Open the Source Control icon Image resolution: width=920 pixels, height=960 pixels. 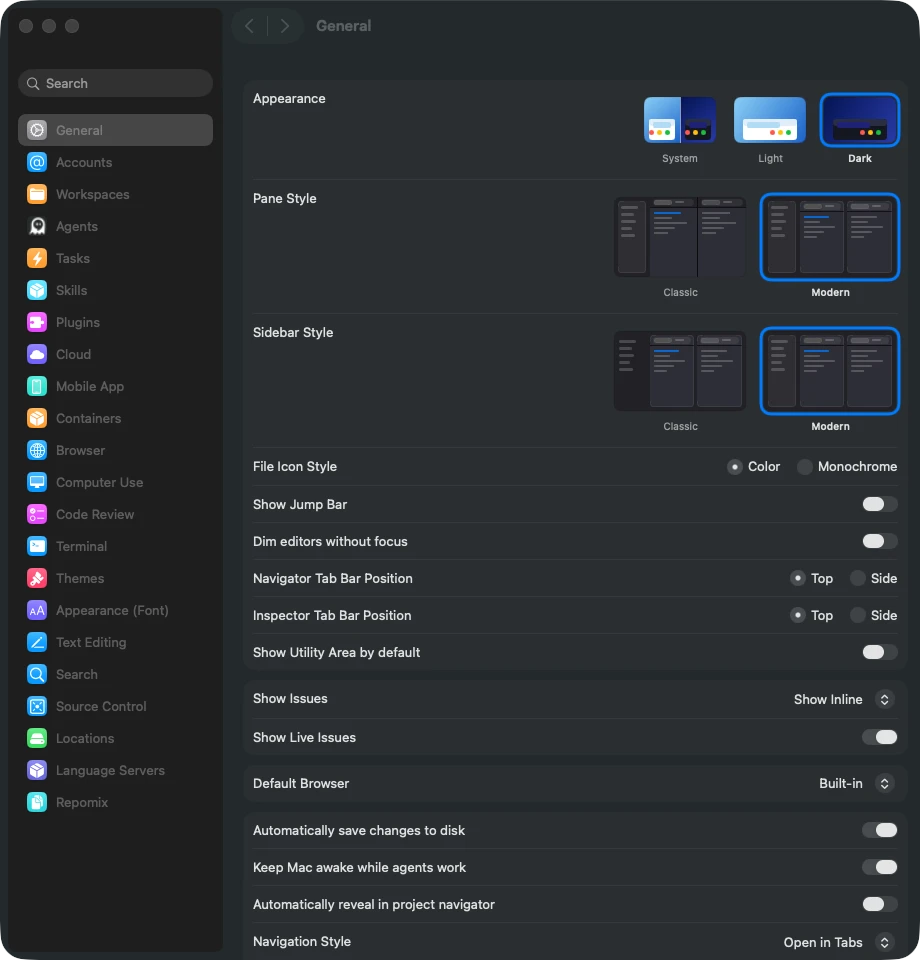click(x=37, y=706)
